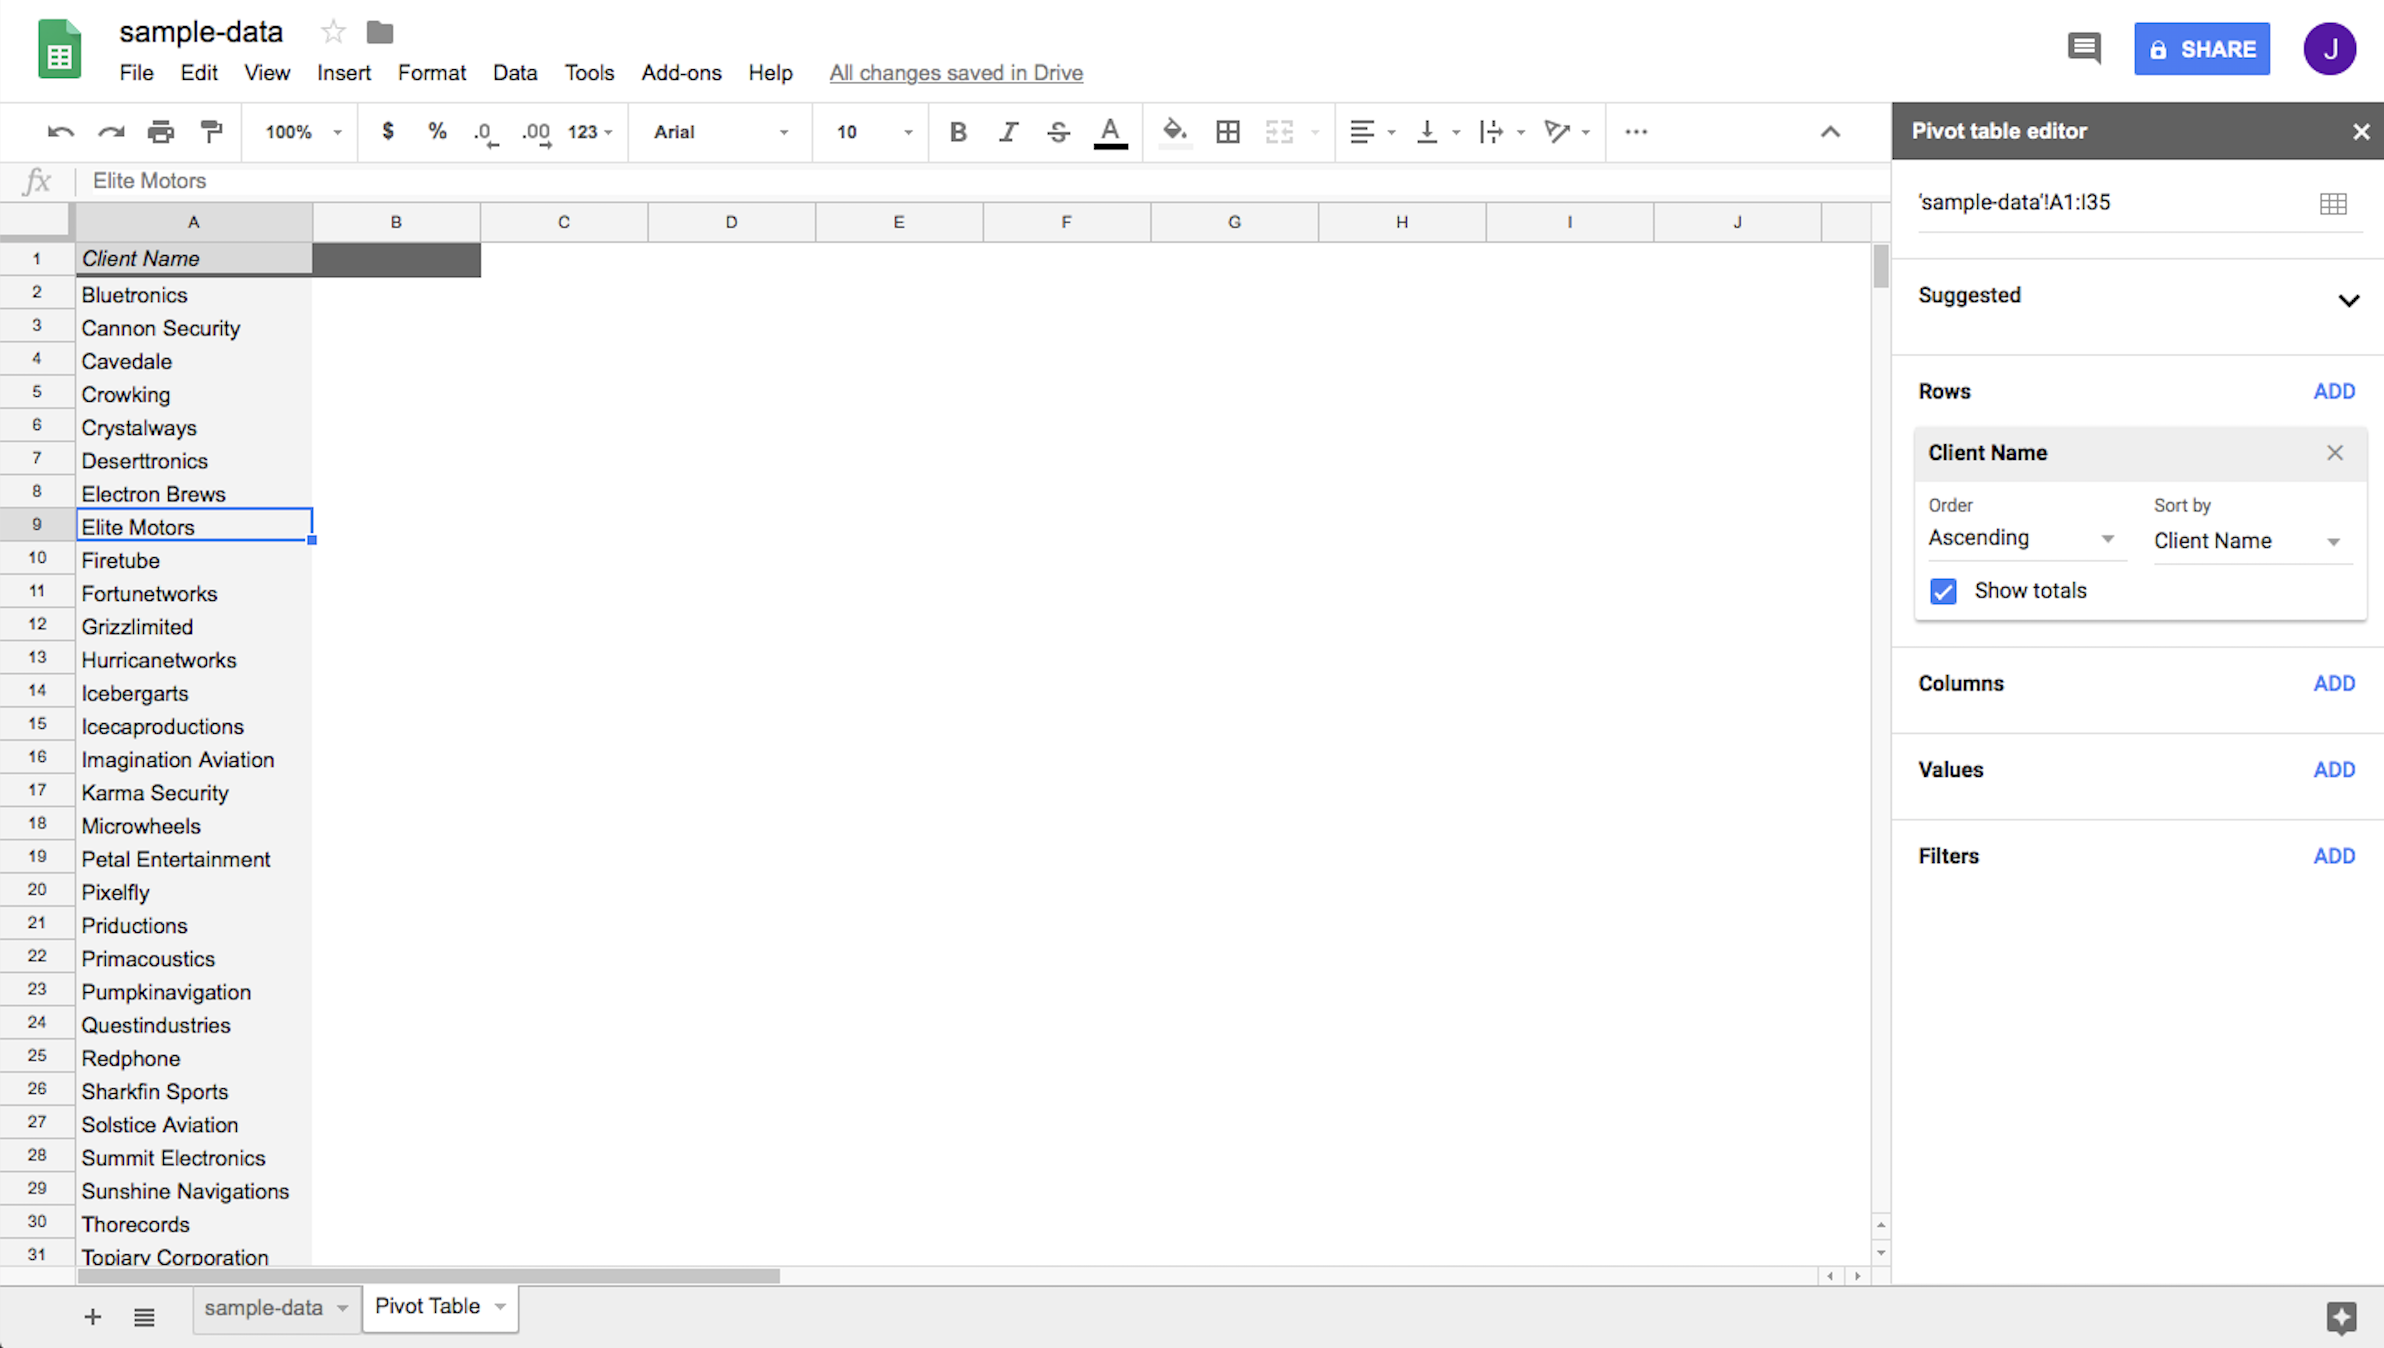Toggle italic formatting

tap(1008, 132)
